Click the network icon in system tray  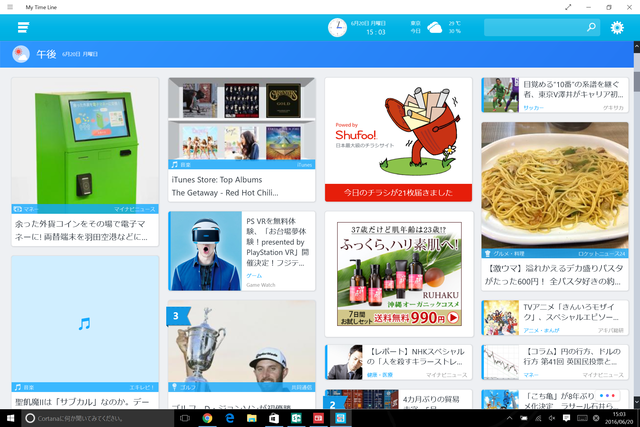(538, 418)
